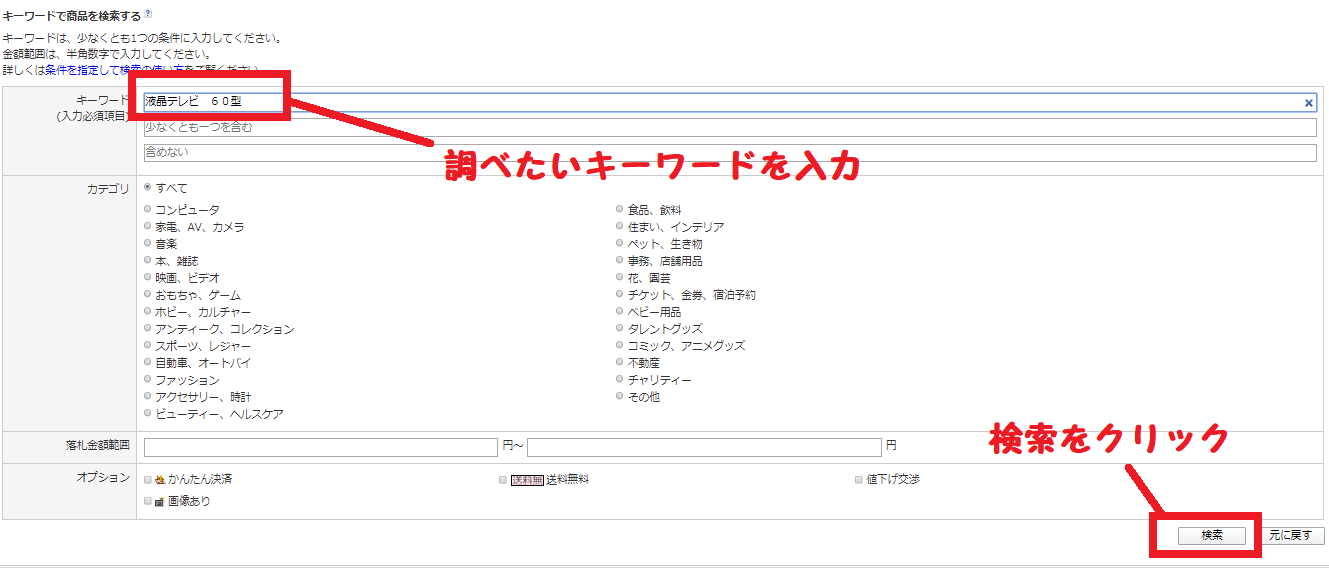Click the maximum price input field
Viewport: 1329px width, 568px height.
(704, 447)
